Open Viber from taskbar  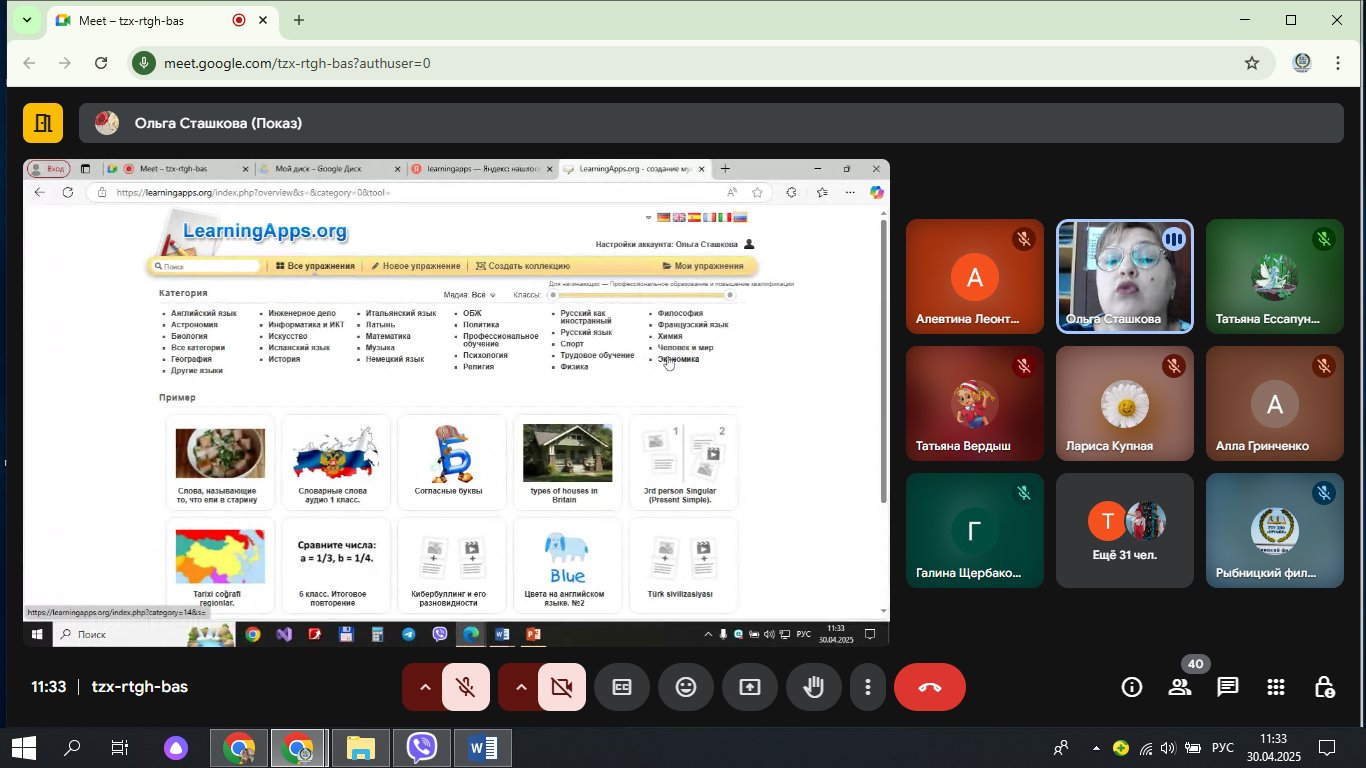click(x=422, y=748)
